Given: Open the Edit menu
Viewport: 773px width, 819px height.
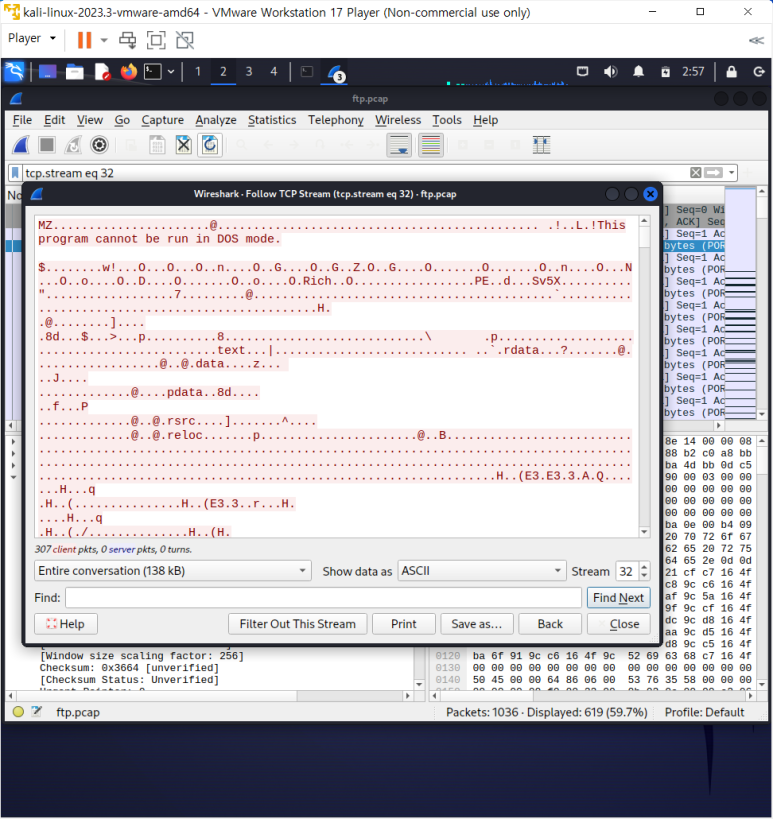Looking at the screenshot, I should (x=54, y=120).
